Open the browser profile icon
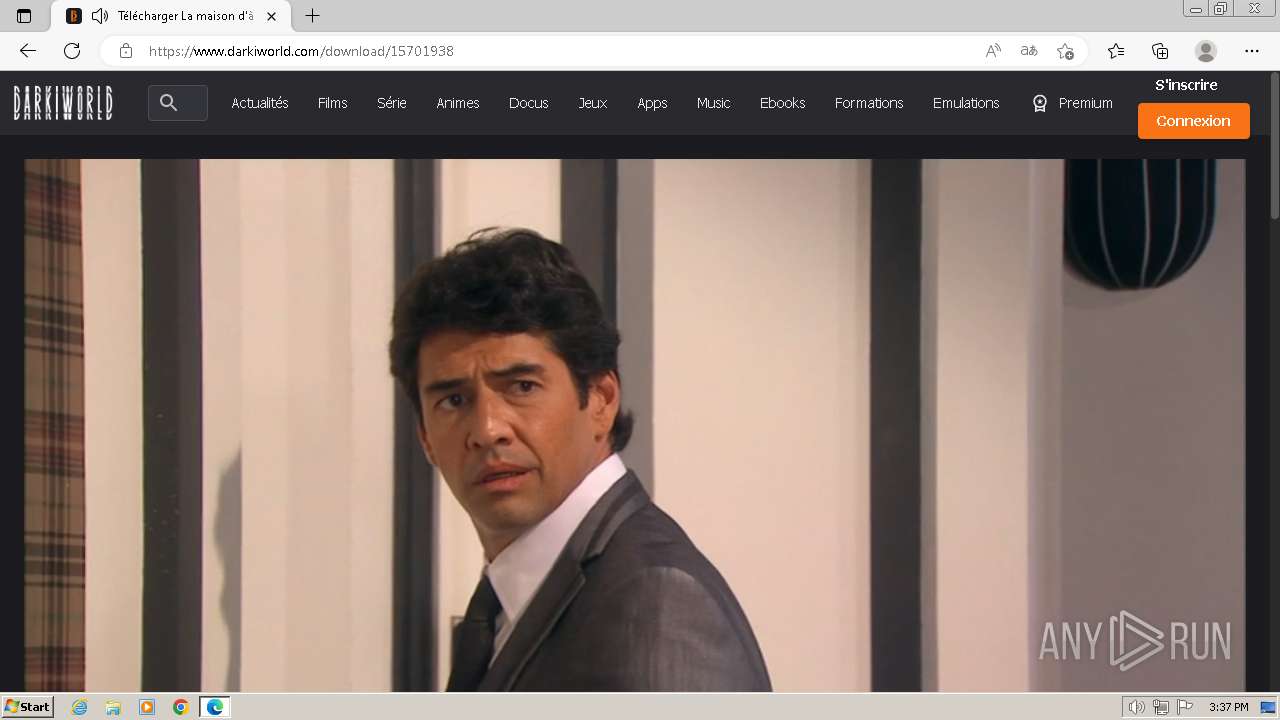This screenshot has width=1280, height=720. click(1206, 51)
